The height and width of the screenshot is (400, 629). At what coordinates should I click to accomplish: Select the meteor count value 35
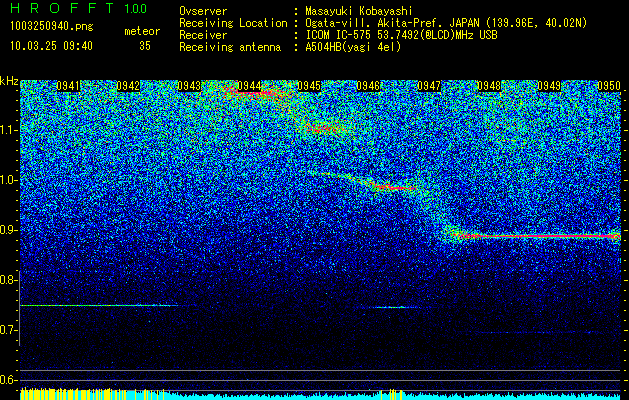coord(145,46)
